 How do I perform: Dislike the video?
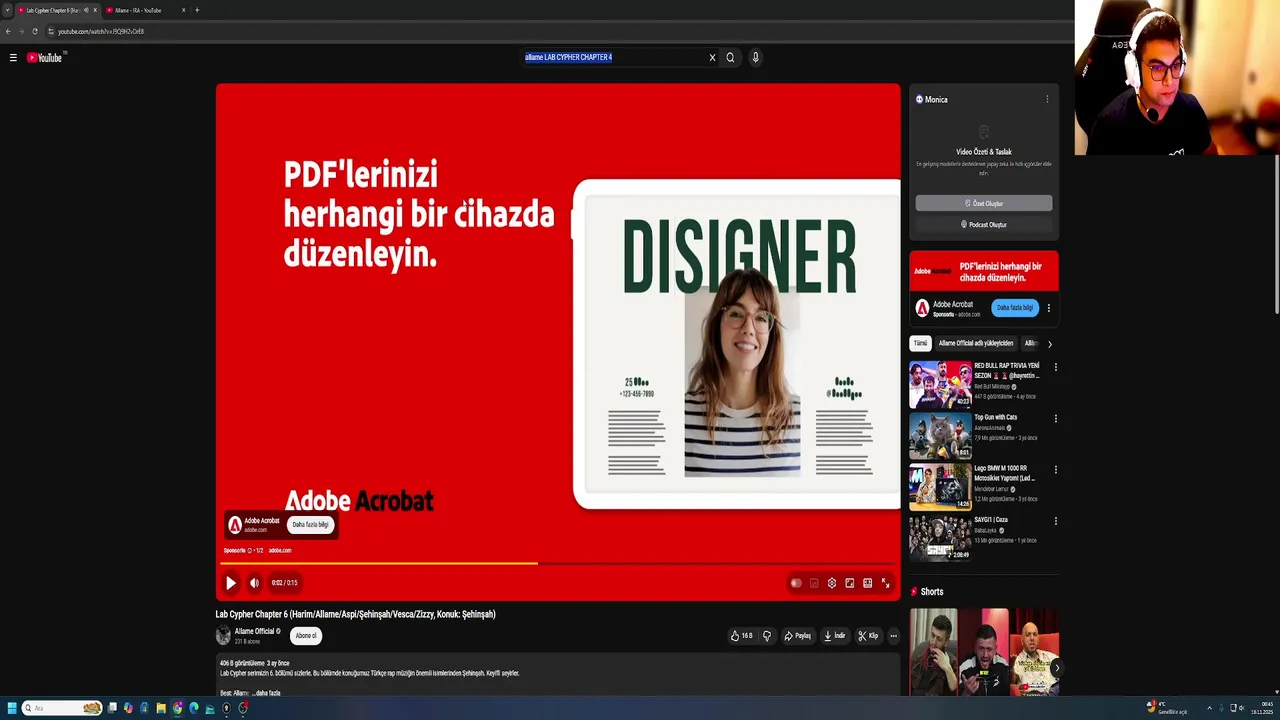tap(767, 636)
